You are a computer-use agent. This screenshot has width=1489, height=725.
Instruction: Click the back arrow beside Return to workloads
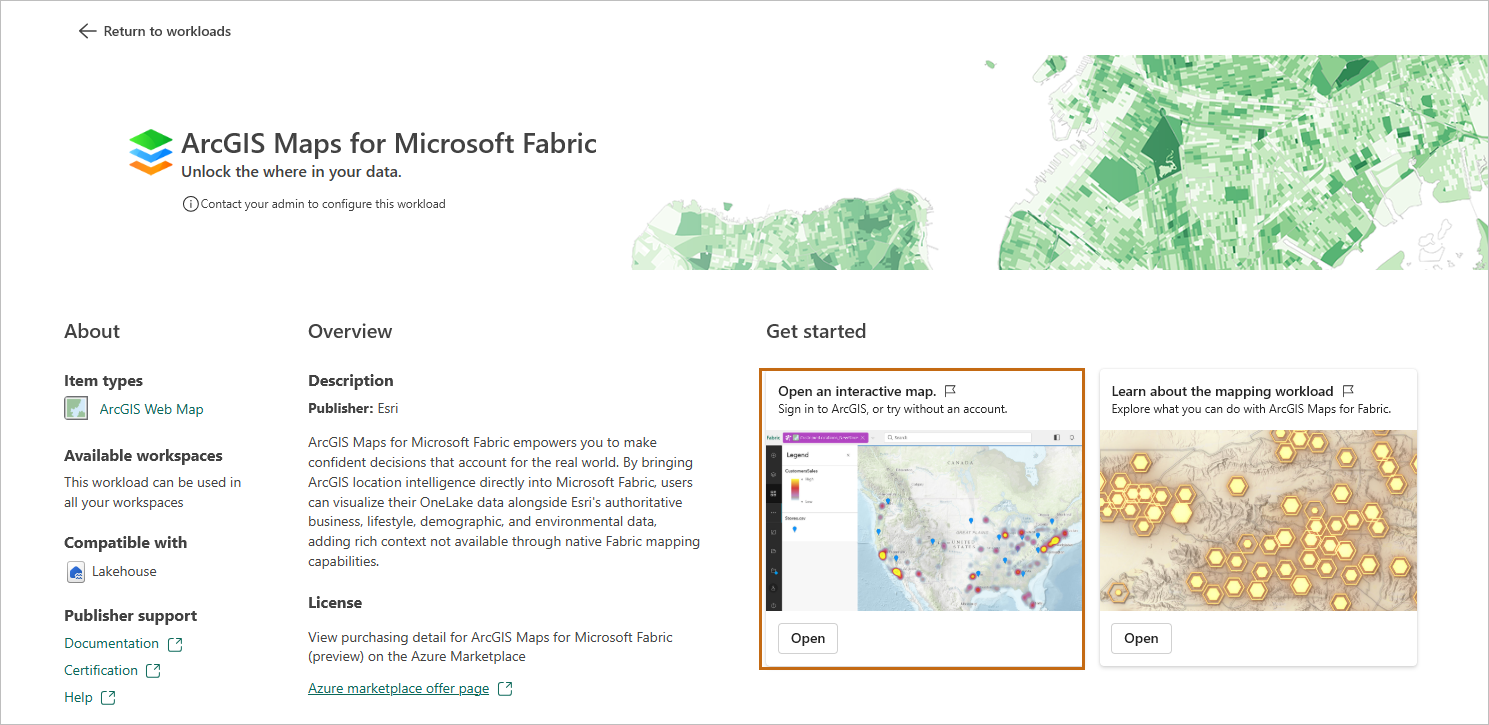point(87,31)
